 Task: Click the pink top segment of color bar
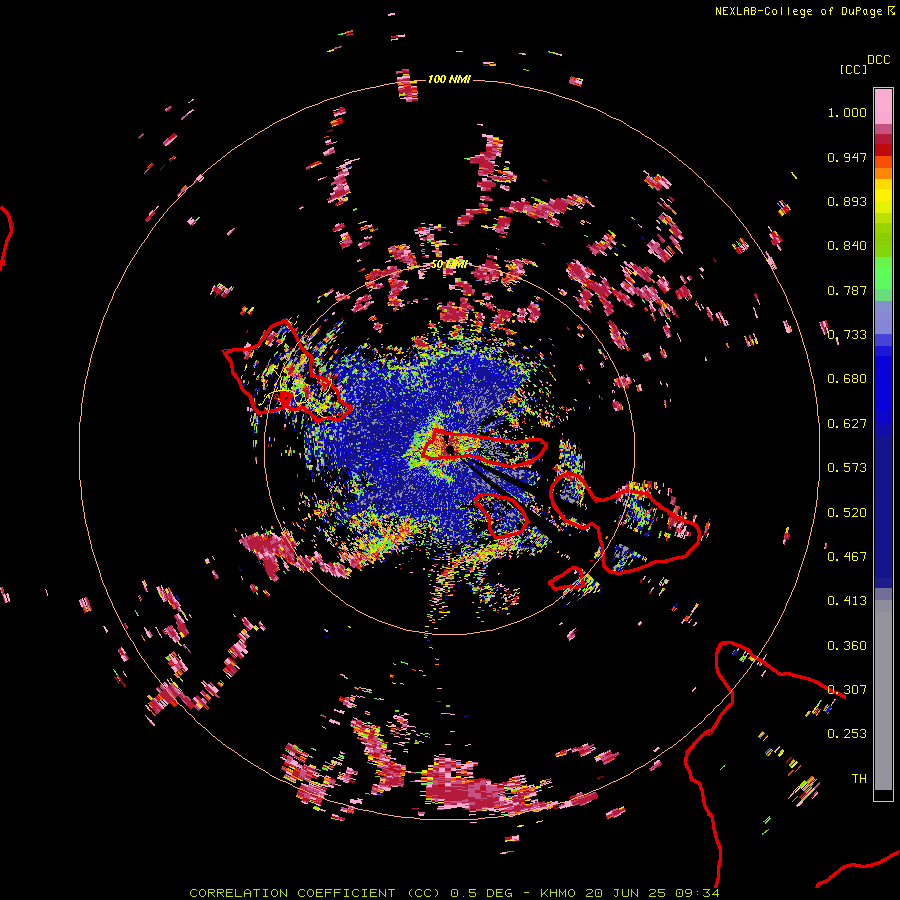(883, 106)
